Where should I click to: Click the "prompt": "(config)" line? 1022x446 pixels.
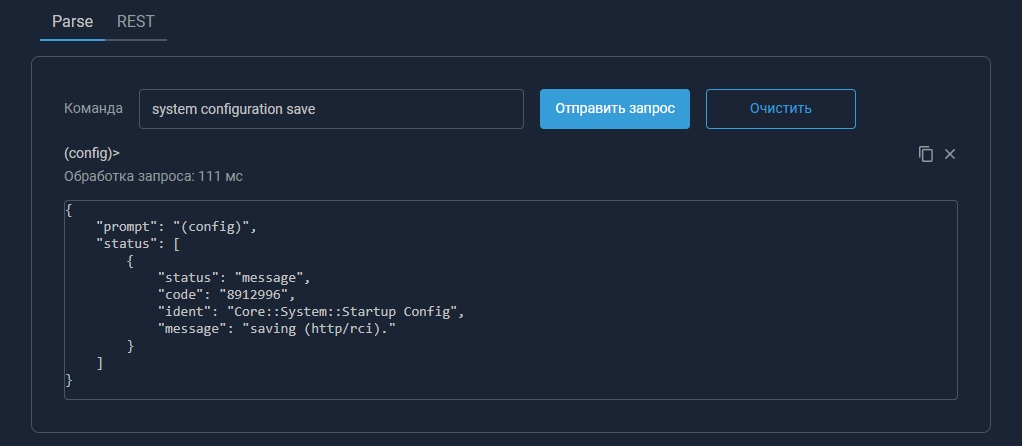pos(176,227)
